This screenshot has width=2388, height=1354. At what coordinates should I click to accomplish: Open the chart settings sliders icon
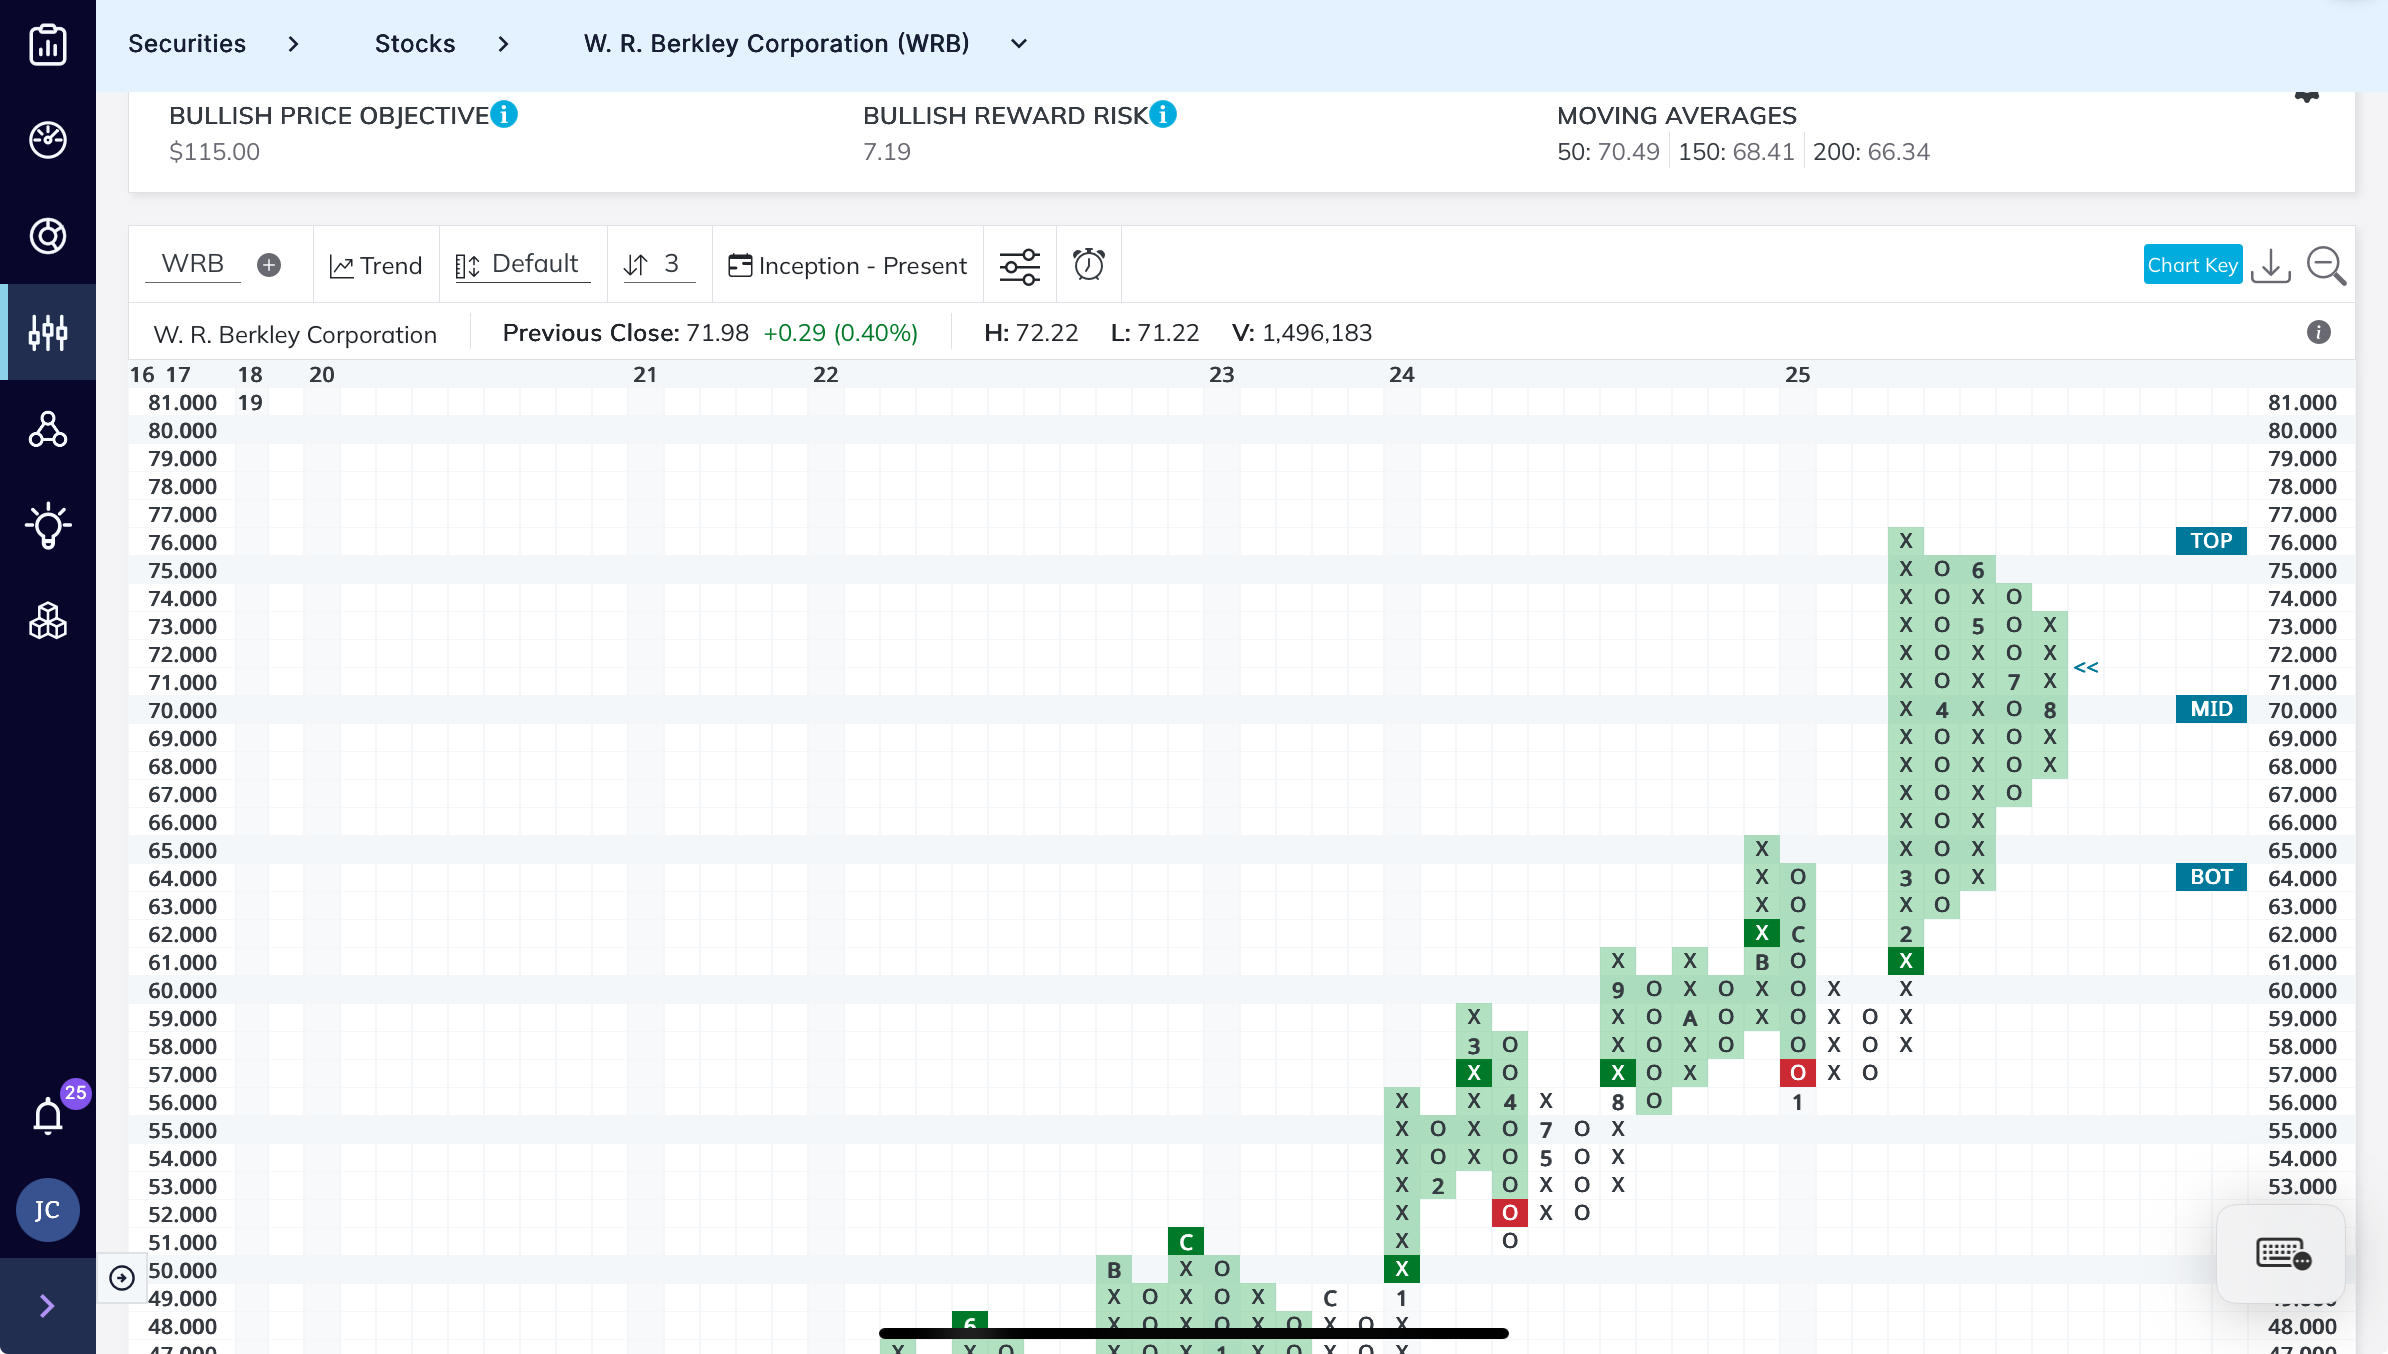pos(1020,266)
